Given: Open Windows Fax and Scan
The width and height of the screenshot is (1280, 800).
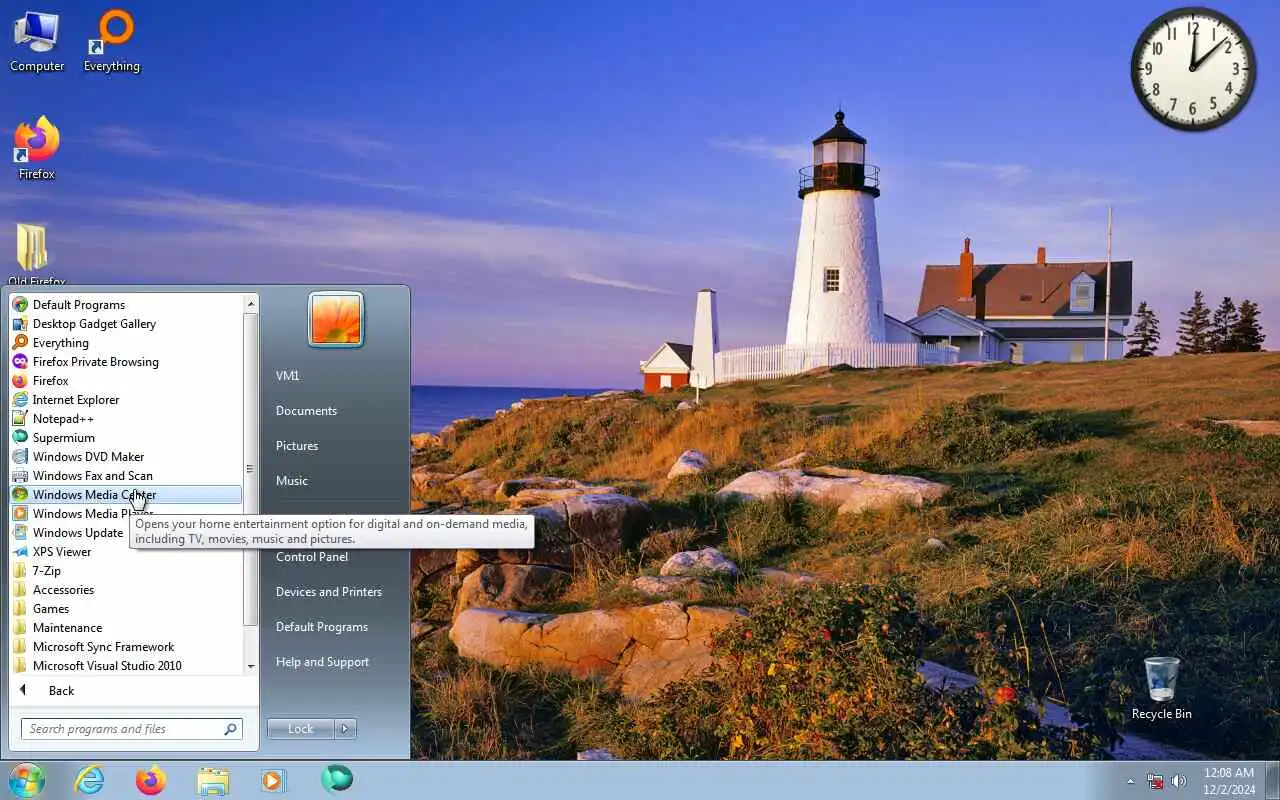Looking at the screenshot, I should click(126, 476).
